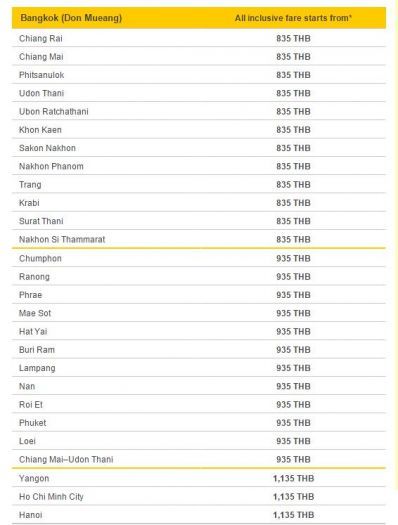Select the Chiang Rai destination row
The image size is (398, 525).
(199, 38)
